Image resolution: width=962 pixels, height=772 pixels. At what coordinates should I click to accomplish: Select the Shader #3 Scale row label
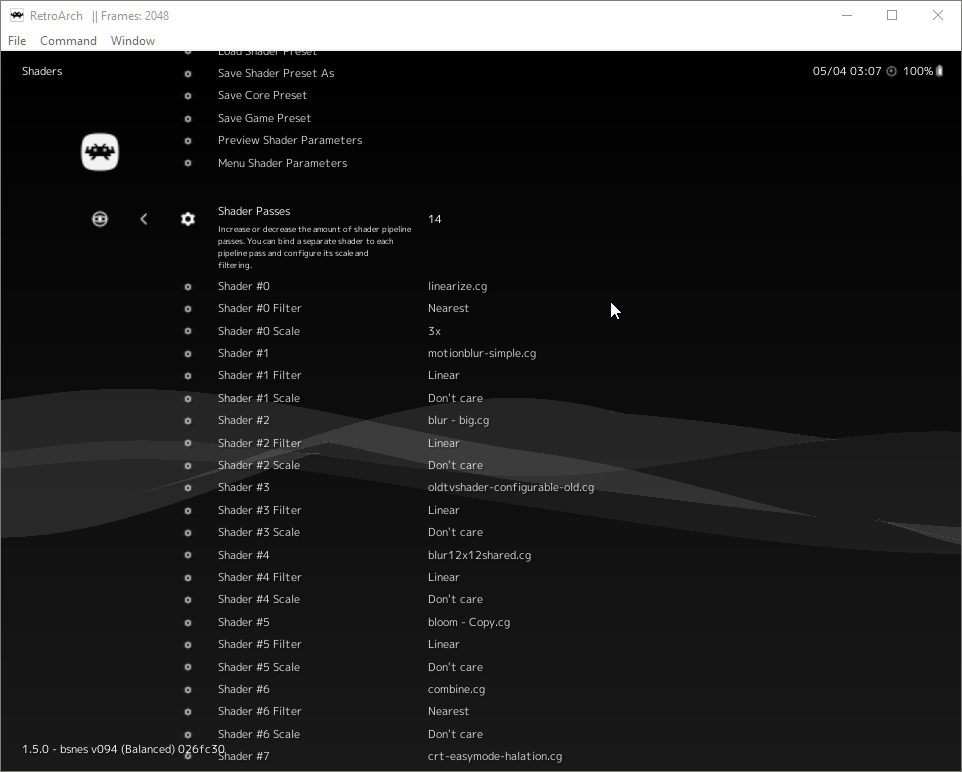coord(259,532)
